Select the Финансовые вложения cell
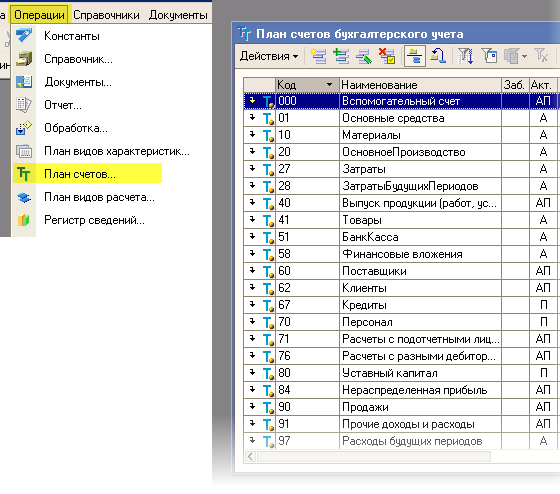Viewport: 560px width, 494px height. click(420, 254)
